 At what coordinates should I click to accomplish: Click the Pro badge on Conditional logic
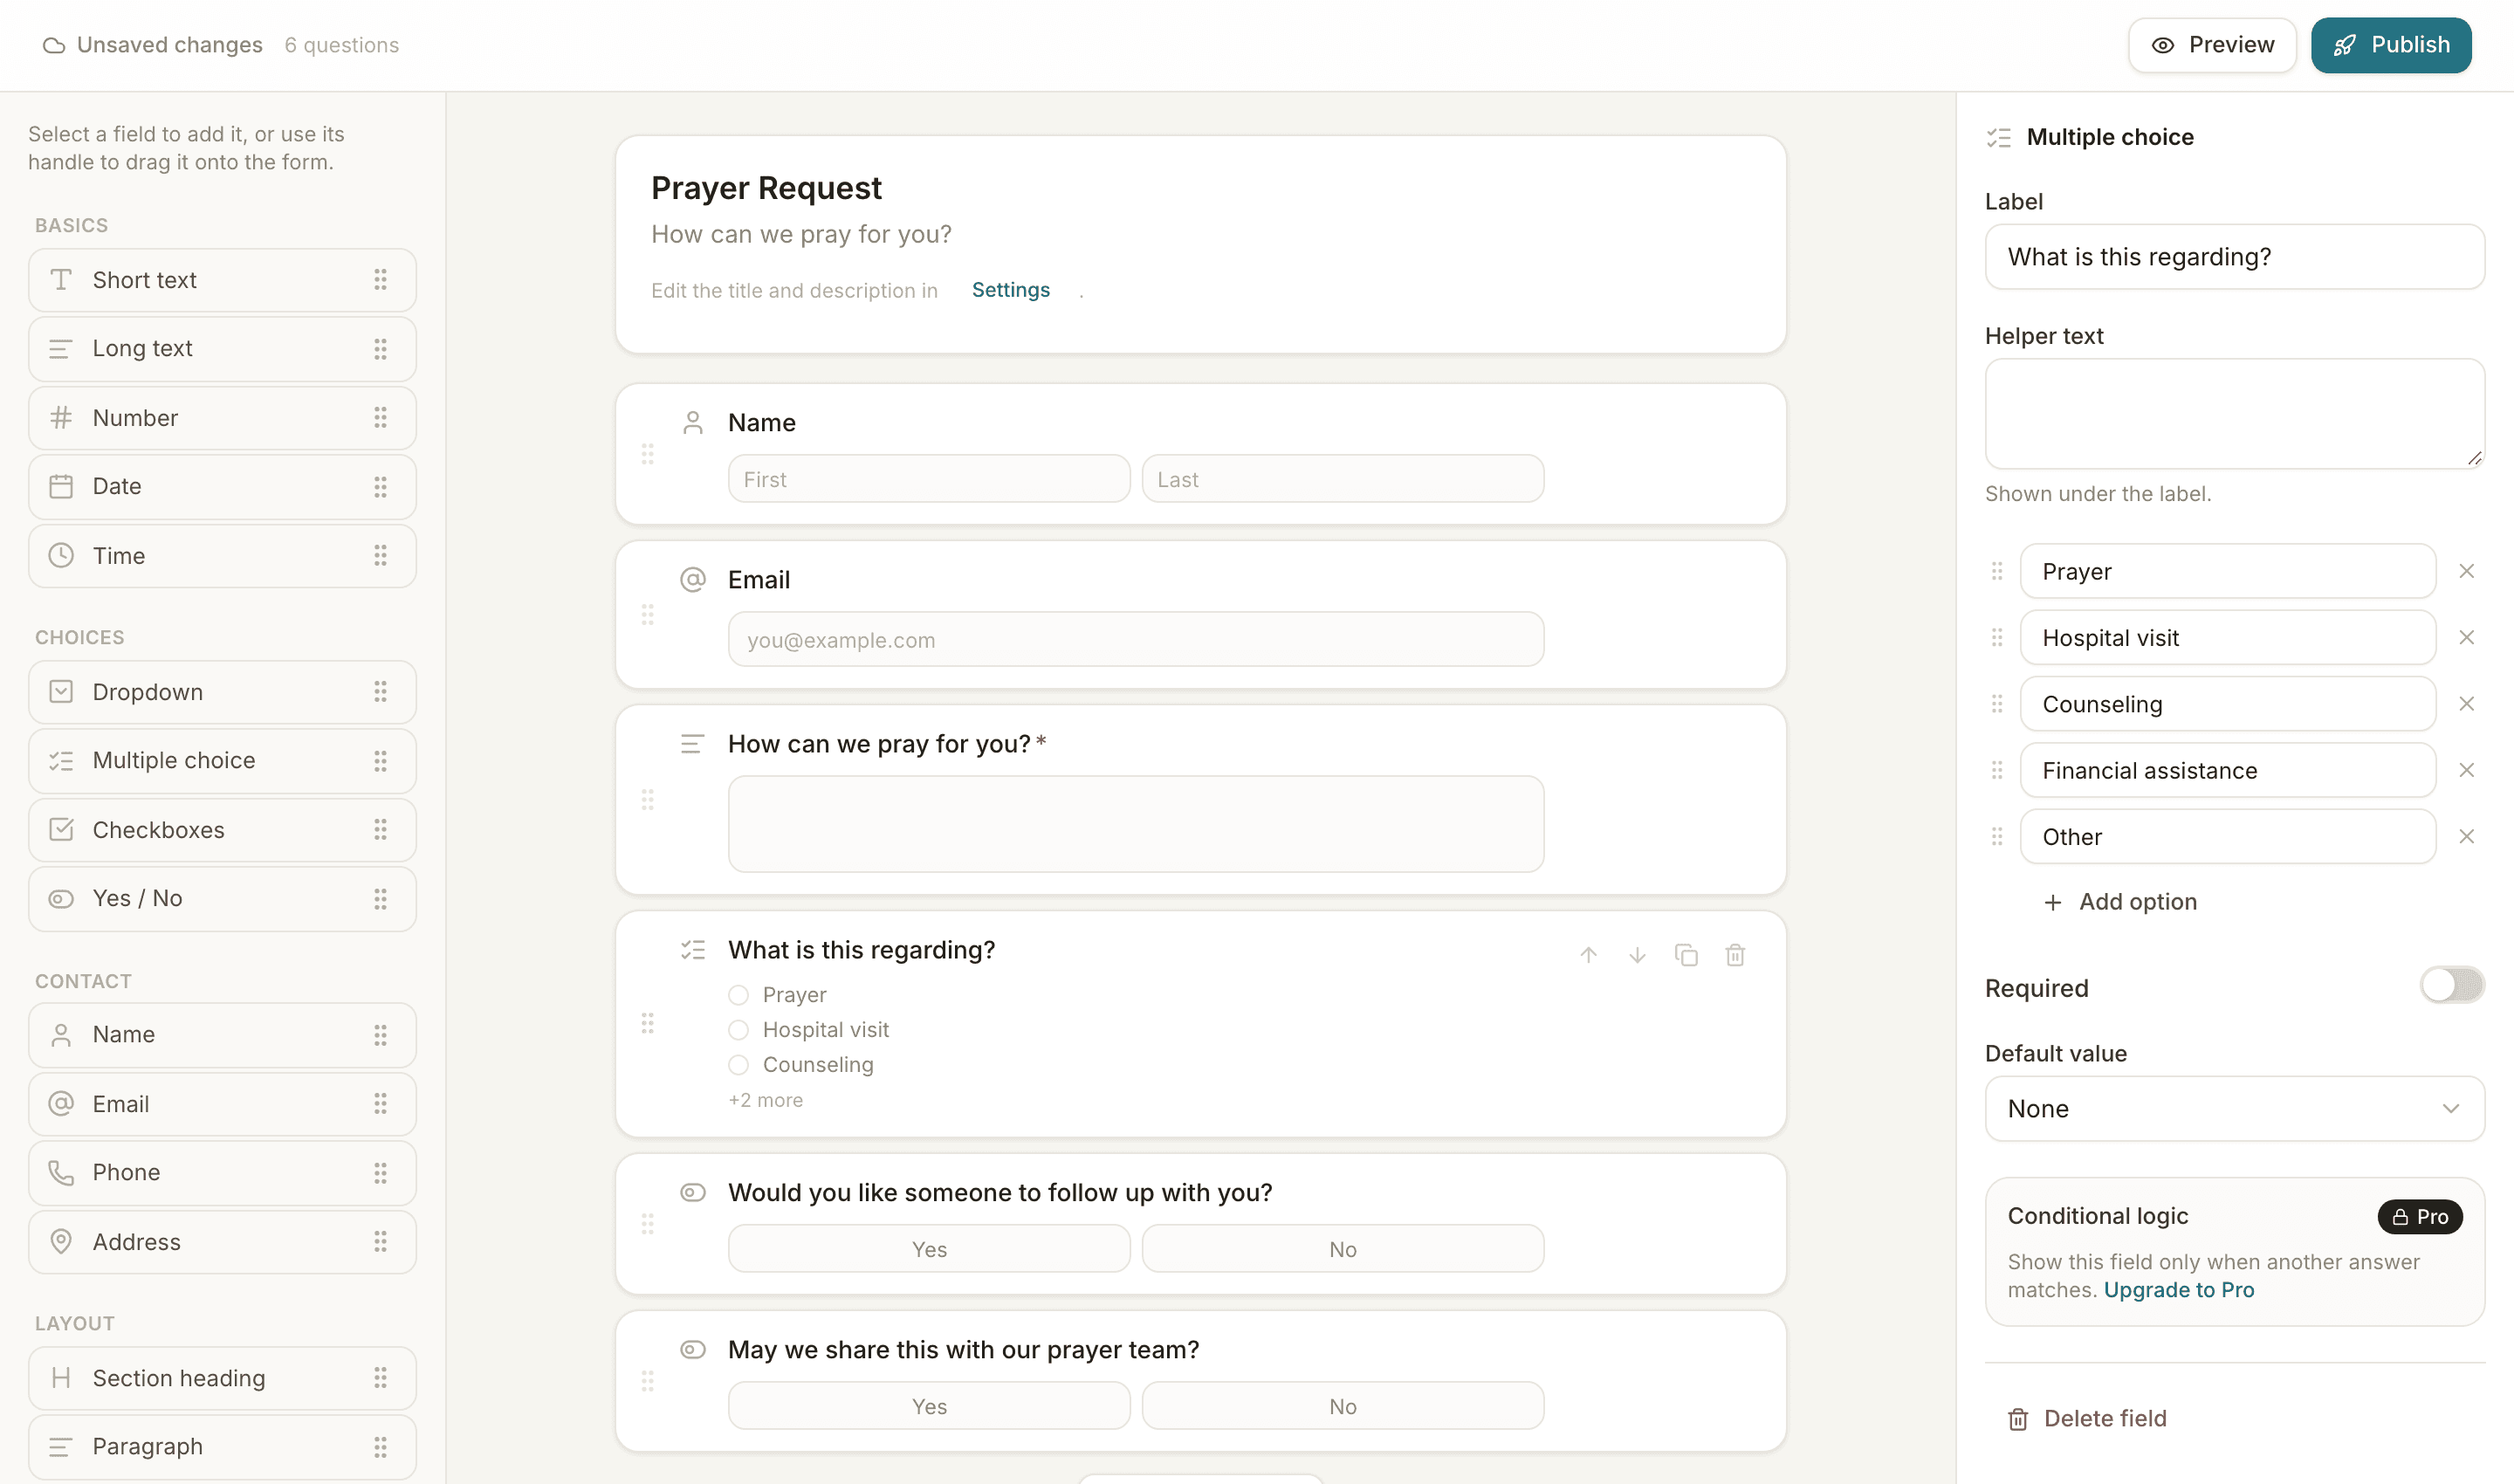pyautogui.click(x=2420, y=1217)
